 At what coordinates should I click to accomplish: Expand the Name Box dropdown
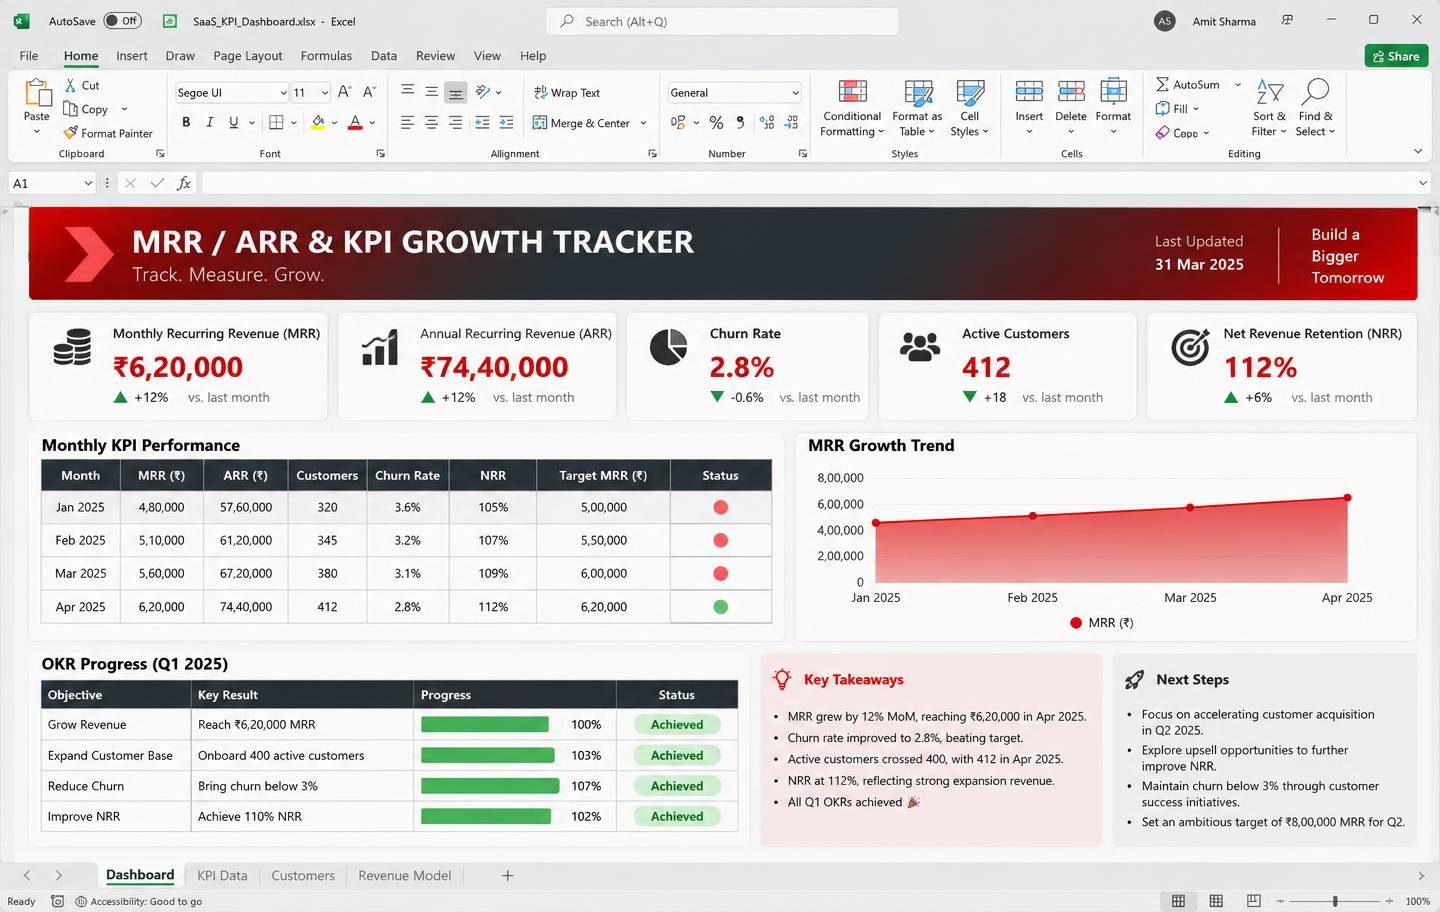[x=88, y=183]
